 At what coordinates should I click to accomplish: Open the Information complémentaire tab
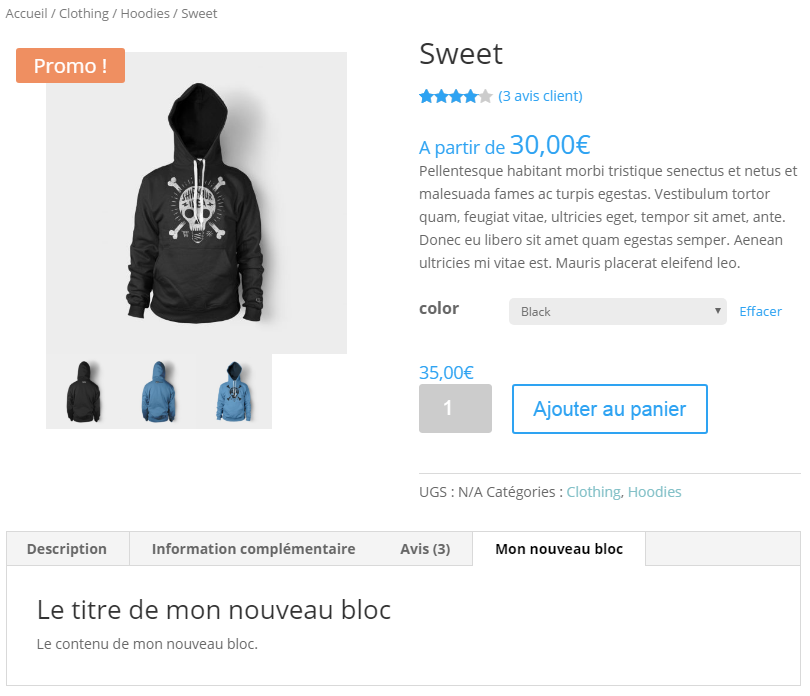tap(253, 548)
